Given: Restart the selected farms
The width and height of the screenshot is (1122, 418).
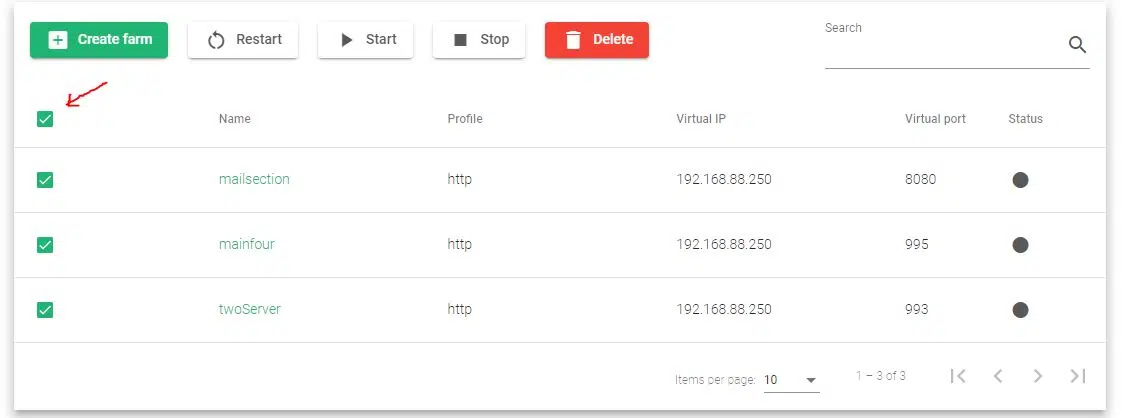Looking at the screenshot, I should [243, 40].
